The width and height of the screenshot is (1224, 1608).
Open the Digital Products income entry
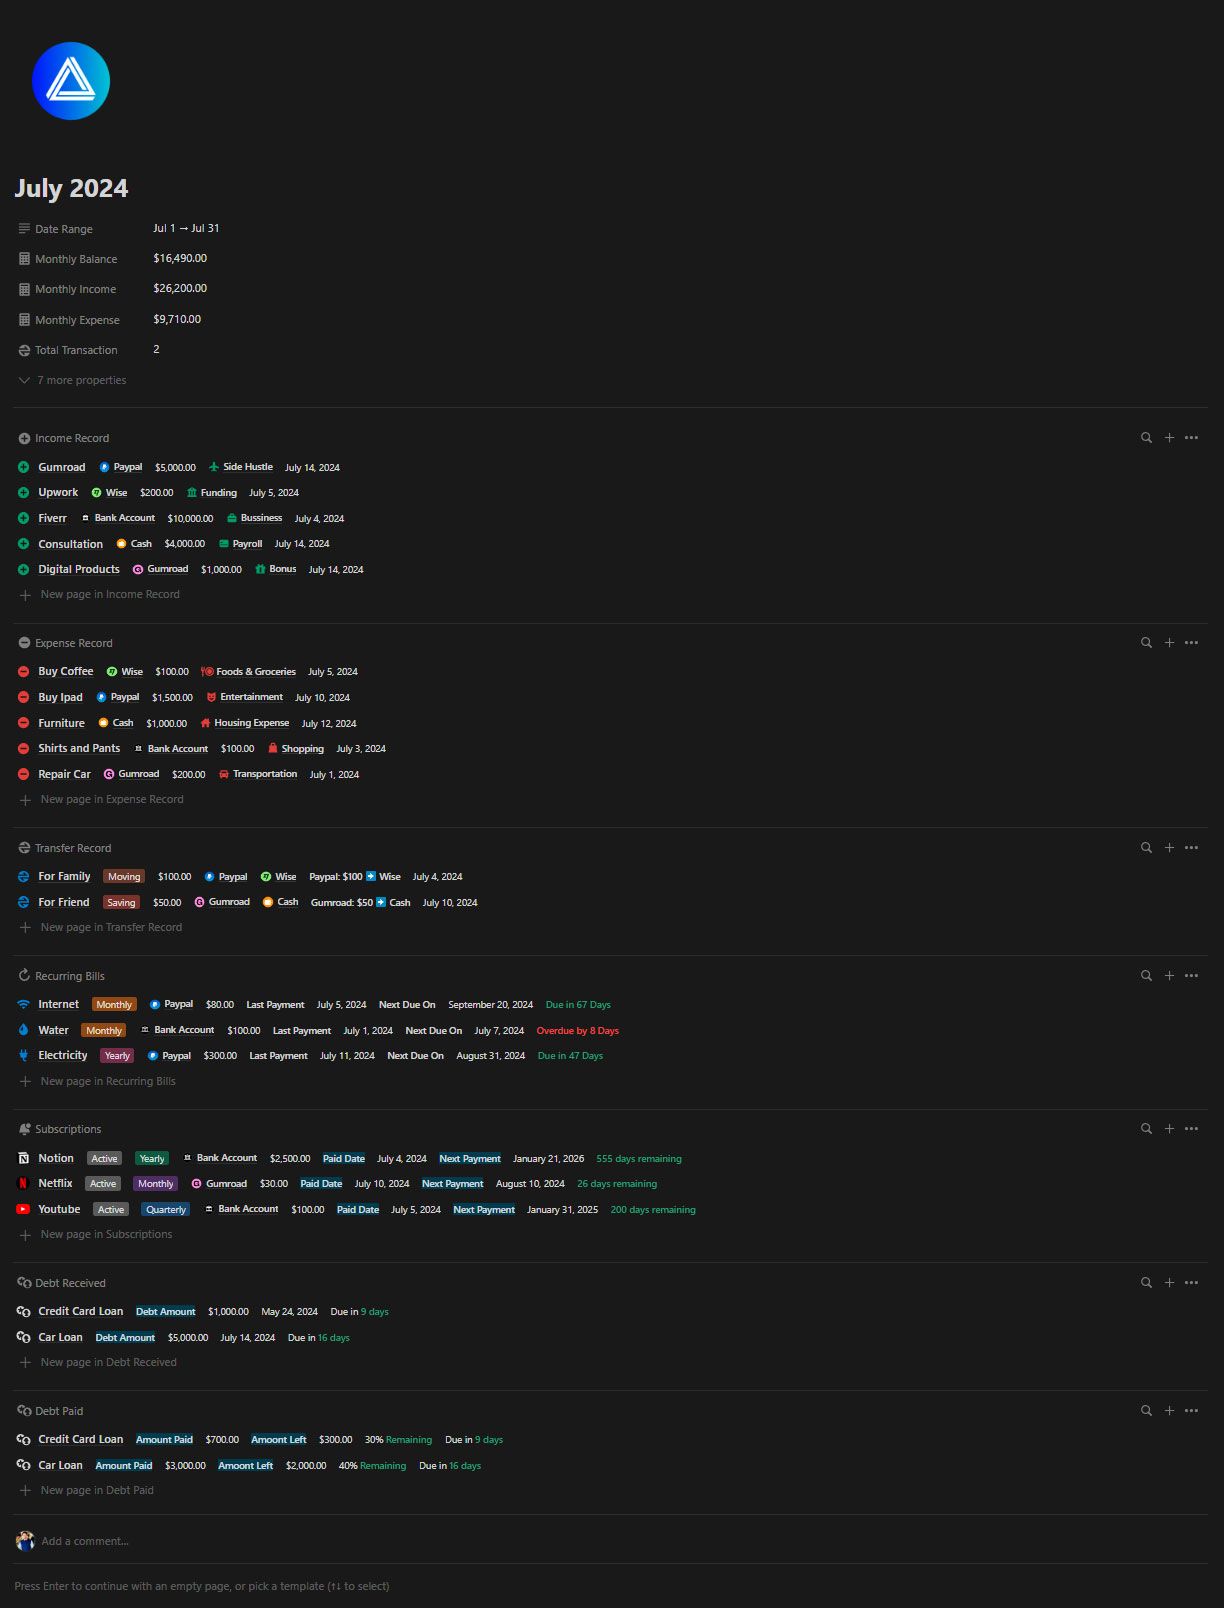[x=79, y=569]
